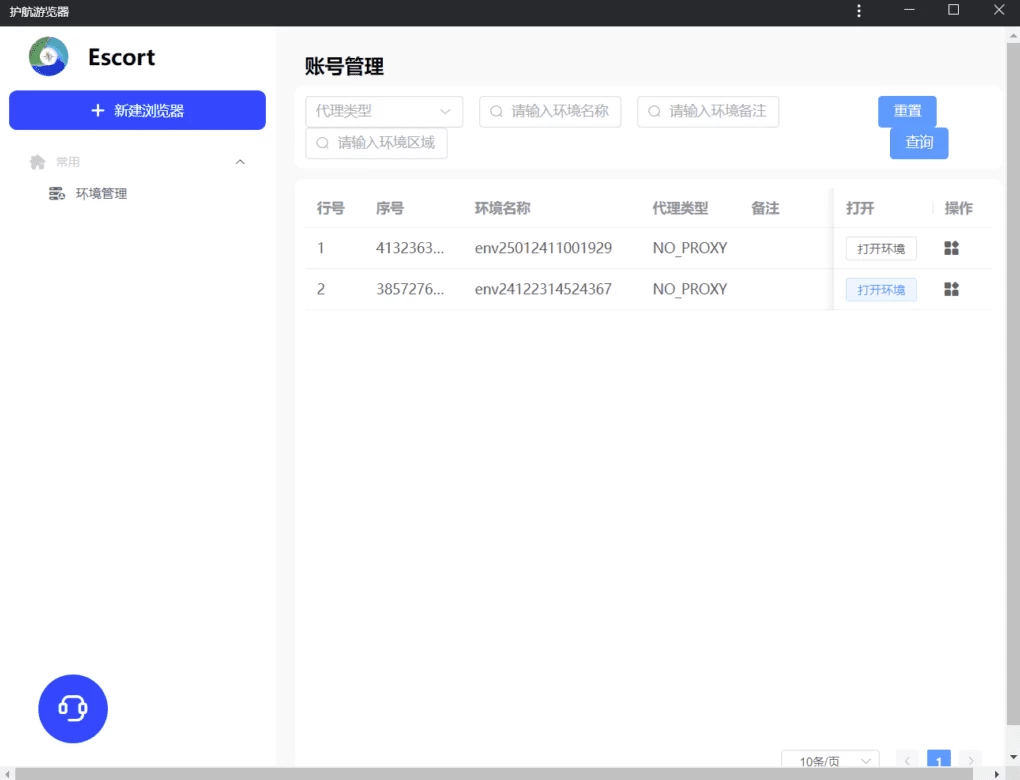
Task: Expand the 代理类型 dropdown
Action: (384, 111)
